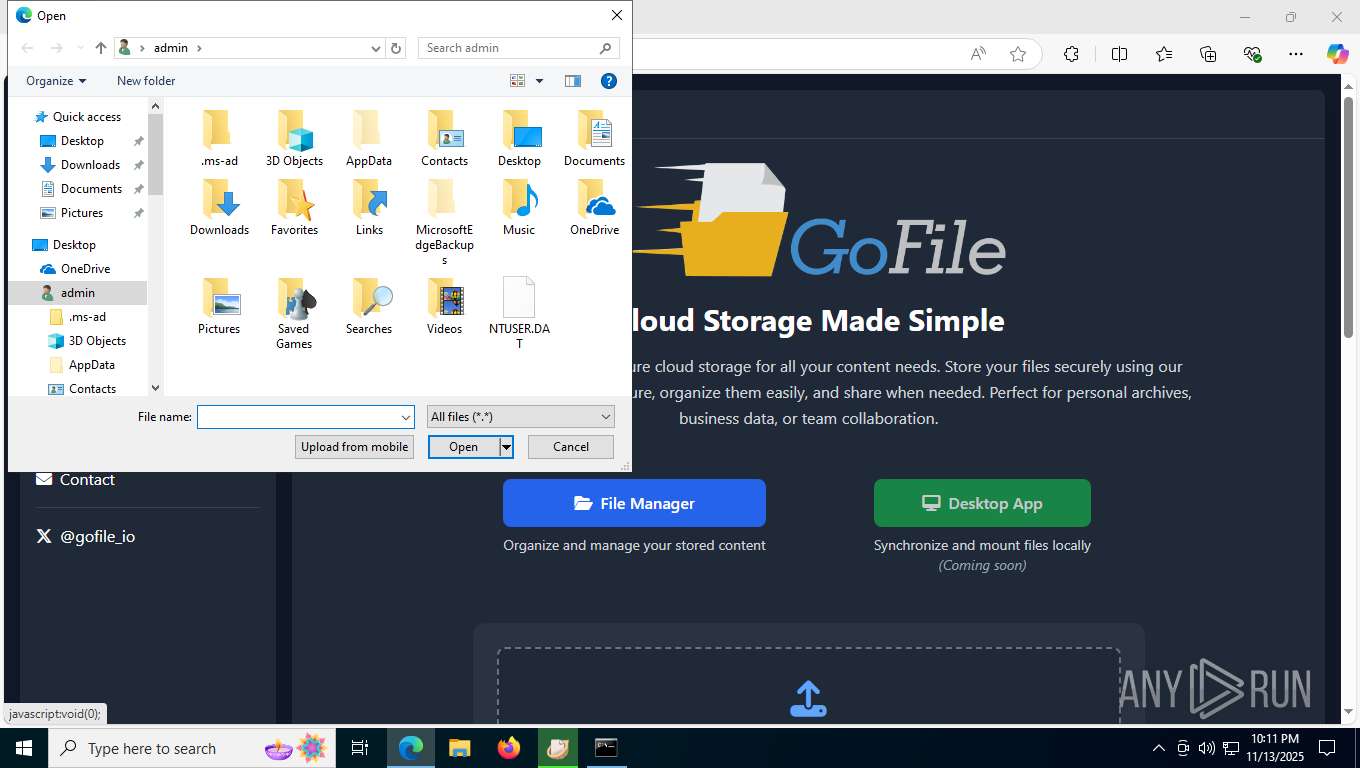The image size is (1360, 768).
Task: Go up one folder level arrow
Action: (101, 48)
